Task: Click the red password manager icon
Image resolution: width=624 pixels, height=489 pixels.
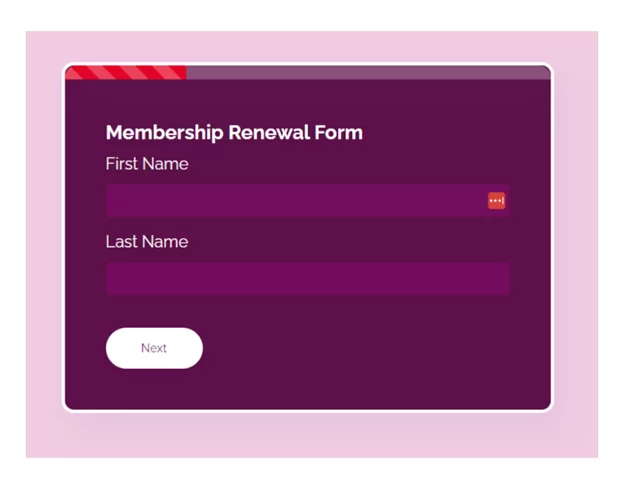Action: point(496,201)
